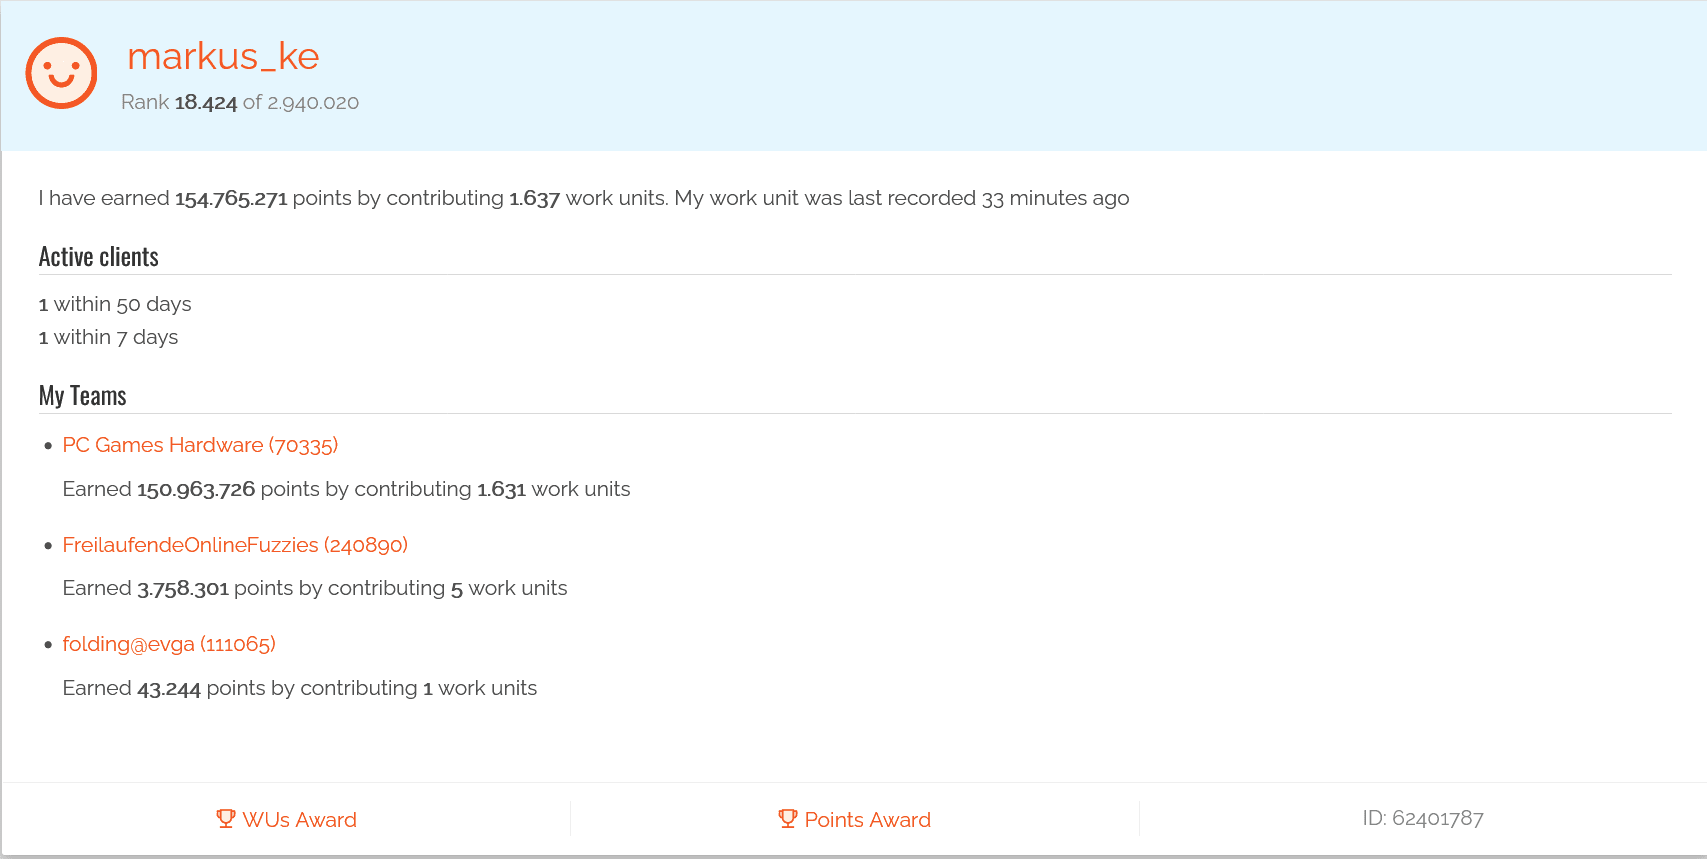
Task: Click the ID 62401787 label
Action: coord(1422,818)
